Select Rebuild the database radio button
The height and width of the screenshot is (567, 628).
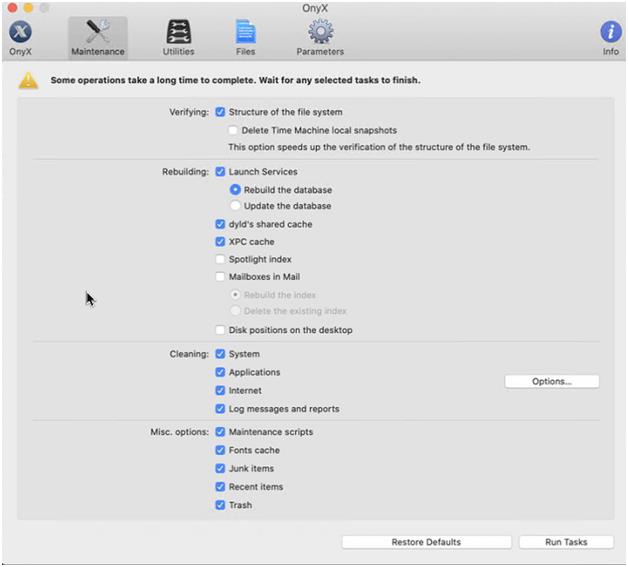235,189
